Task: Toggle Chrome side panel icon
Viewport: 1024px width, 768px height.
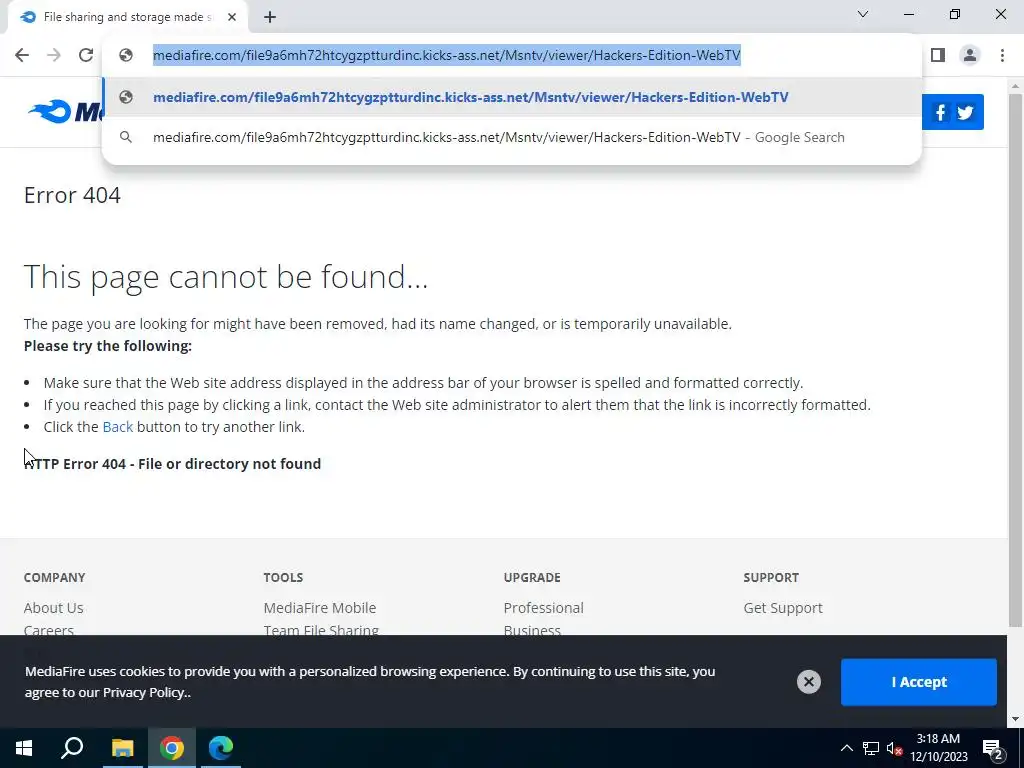Action: (x=938, y=56)
